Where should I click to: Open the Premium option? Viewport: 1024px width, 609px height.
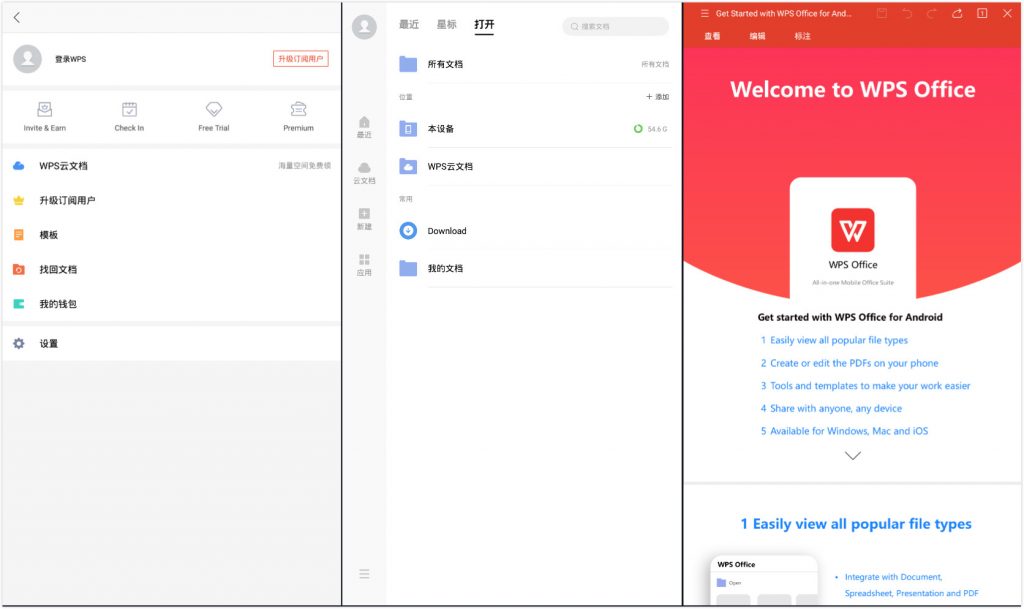(298, 117)
